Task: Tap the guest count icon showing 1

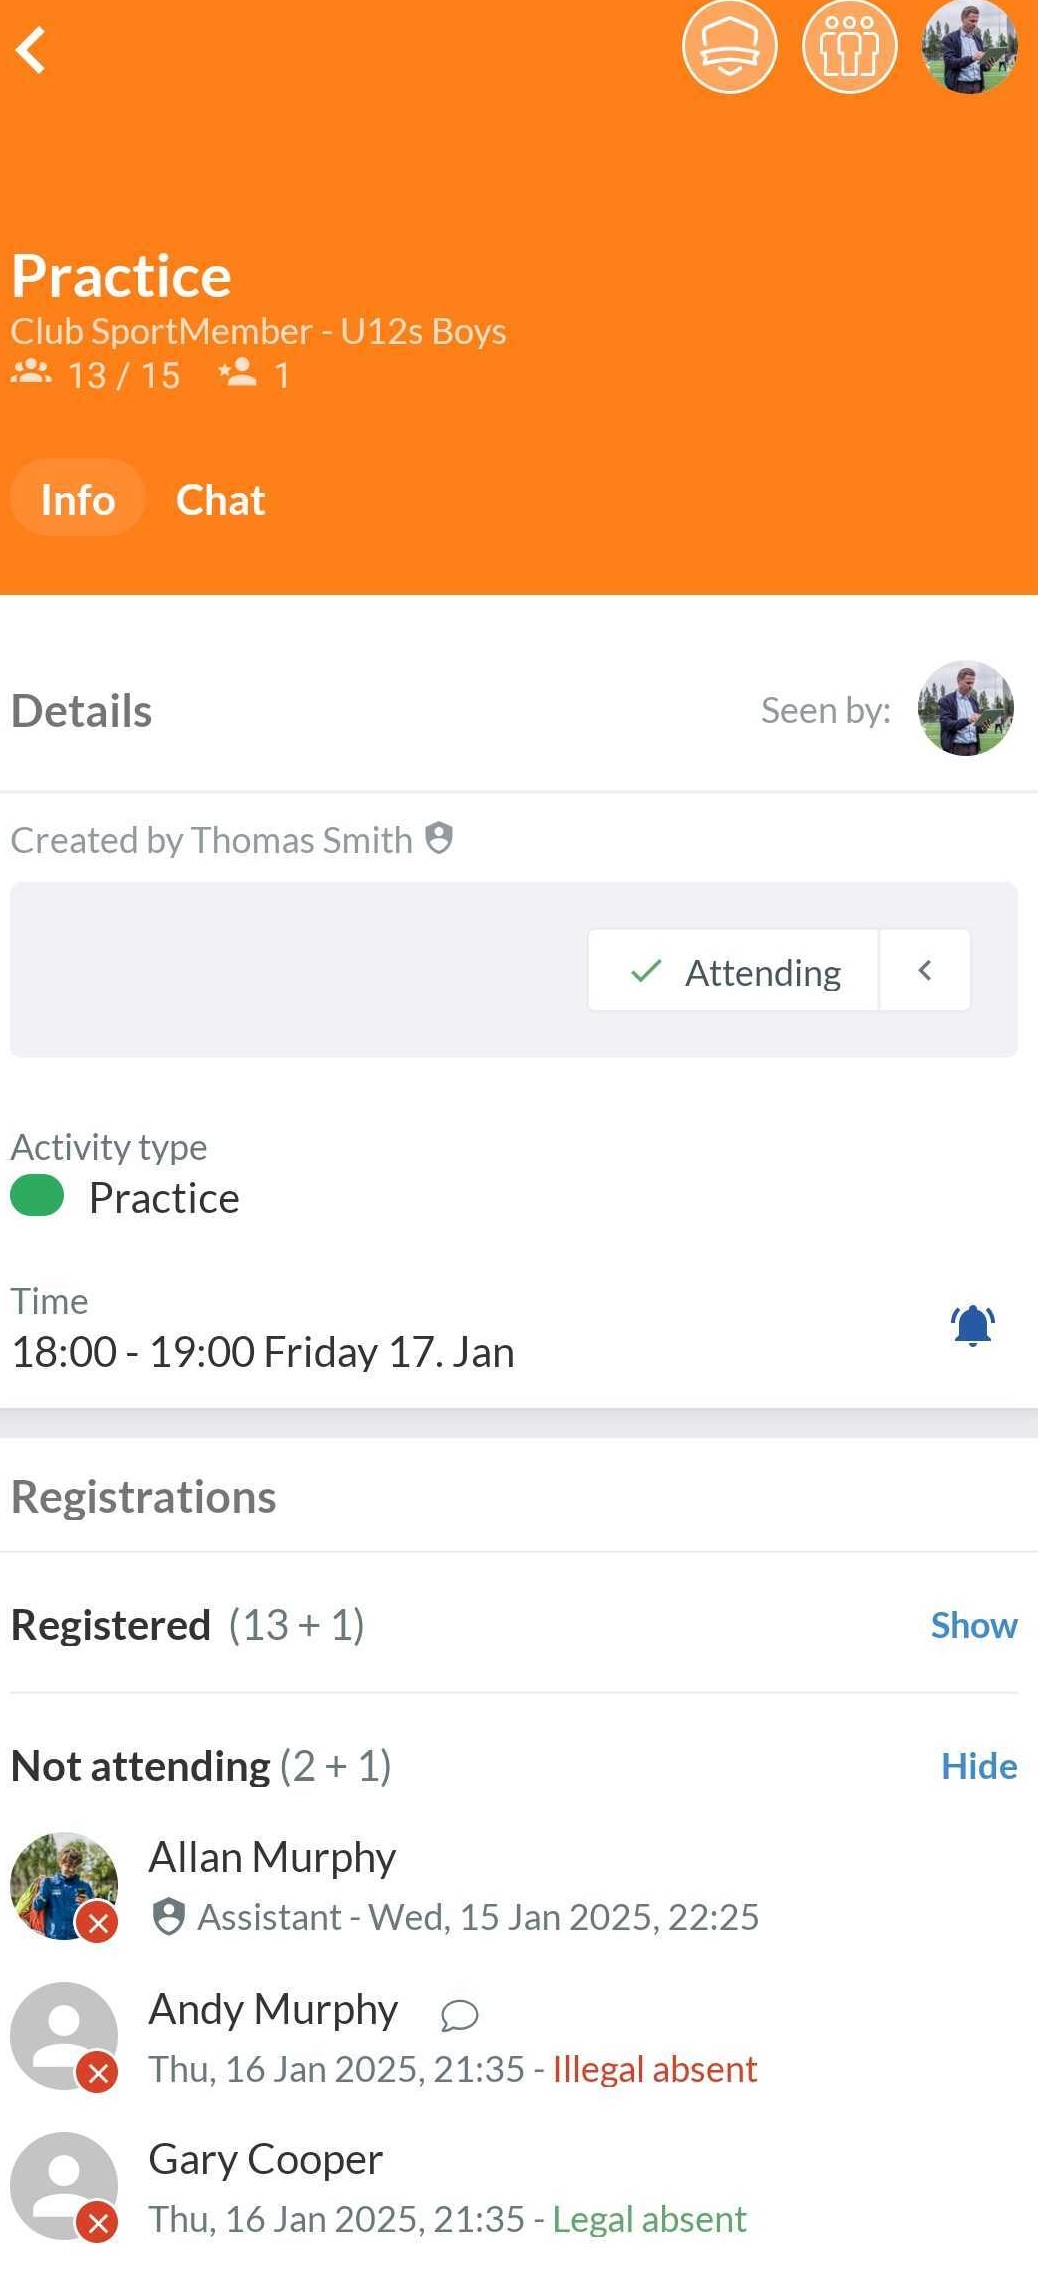Action: [239, 374]
